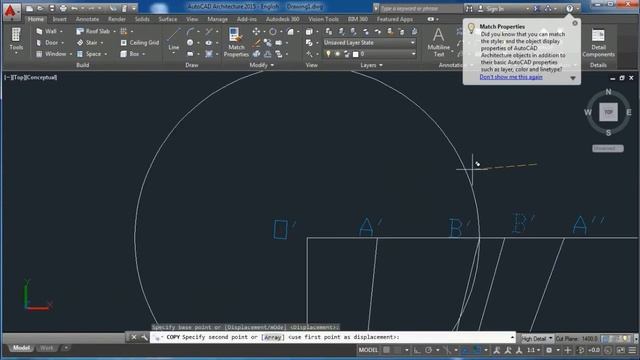Toggle layer 0 freeze sun icon
640x360 pixels.
coord(338,54)
